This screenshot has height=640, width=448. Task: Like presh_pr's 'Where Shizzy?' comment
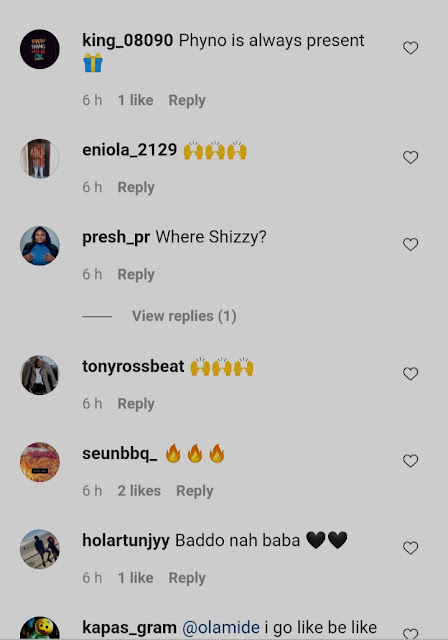pos(410,244)
